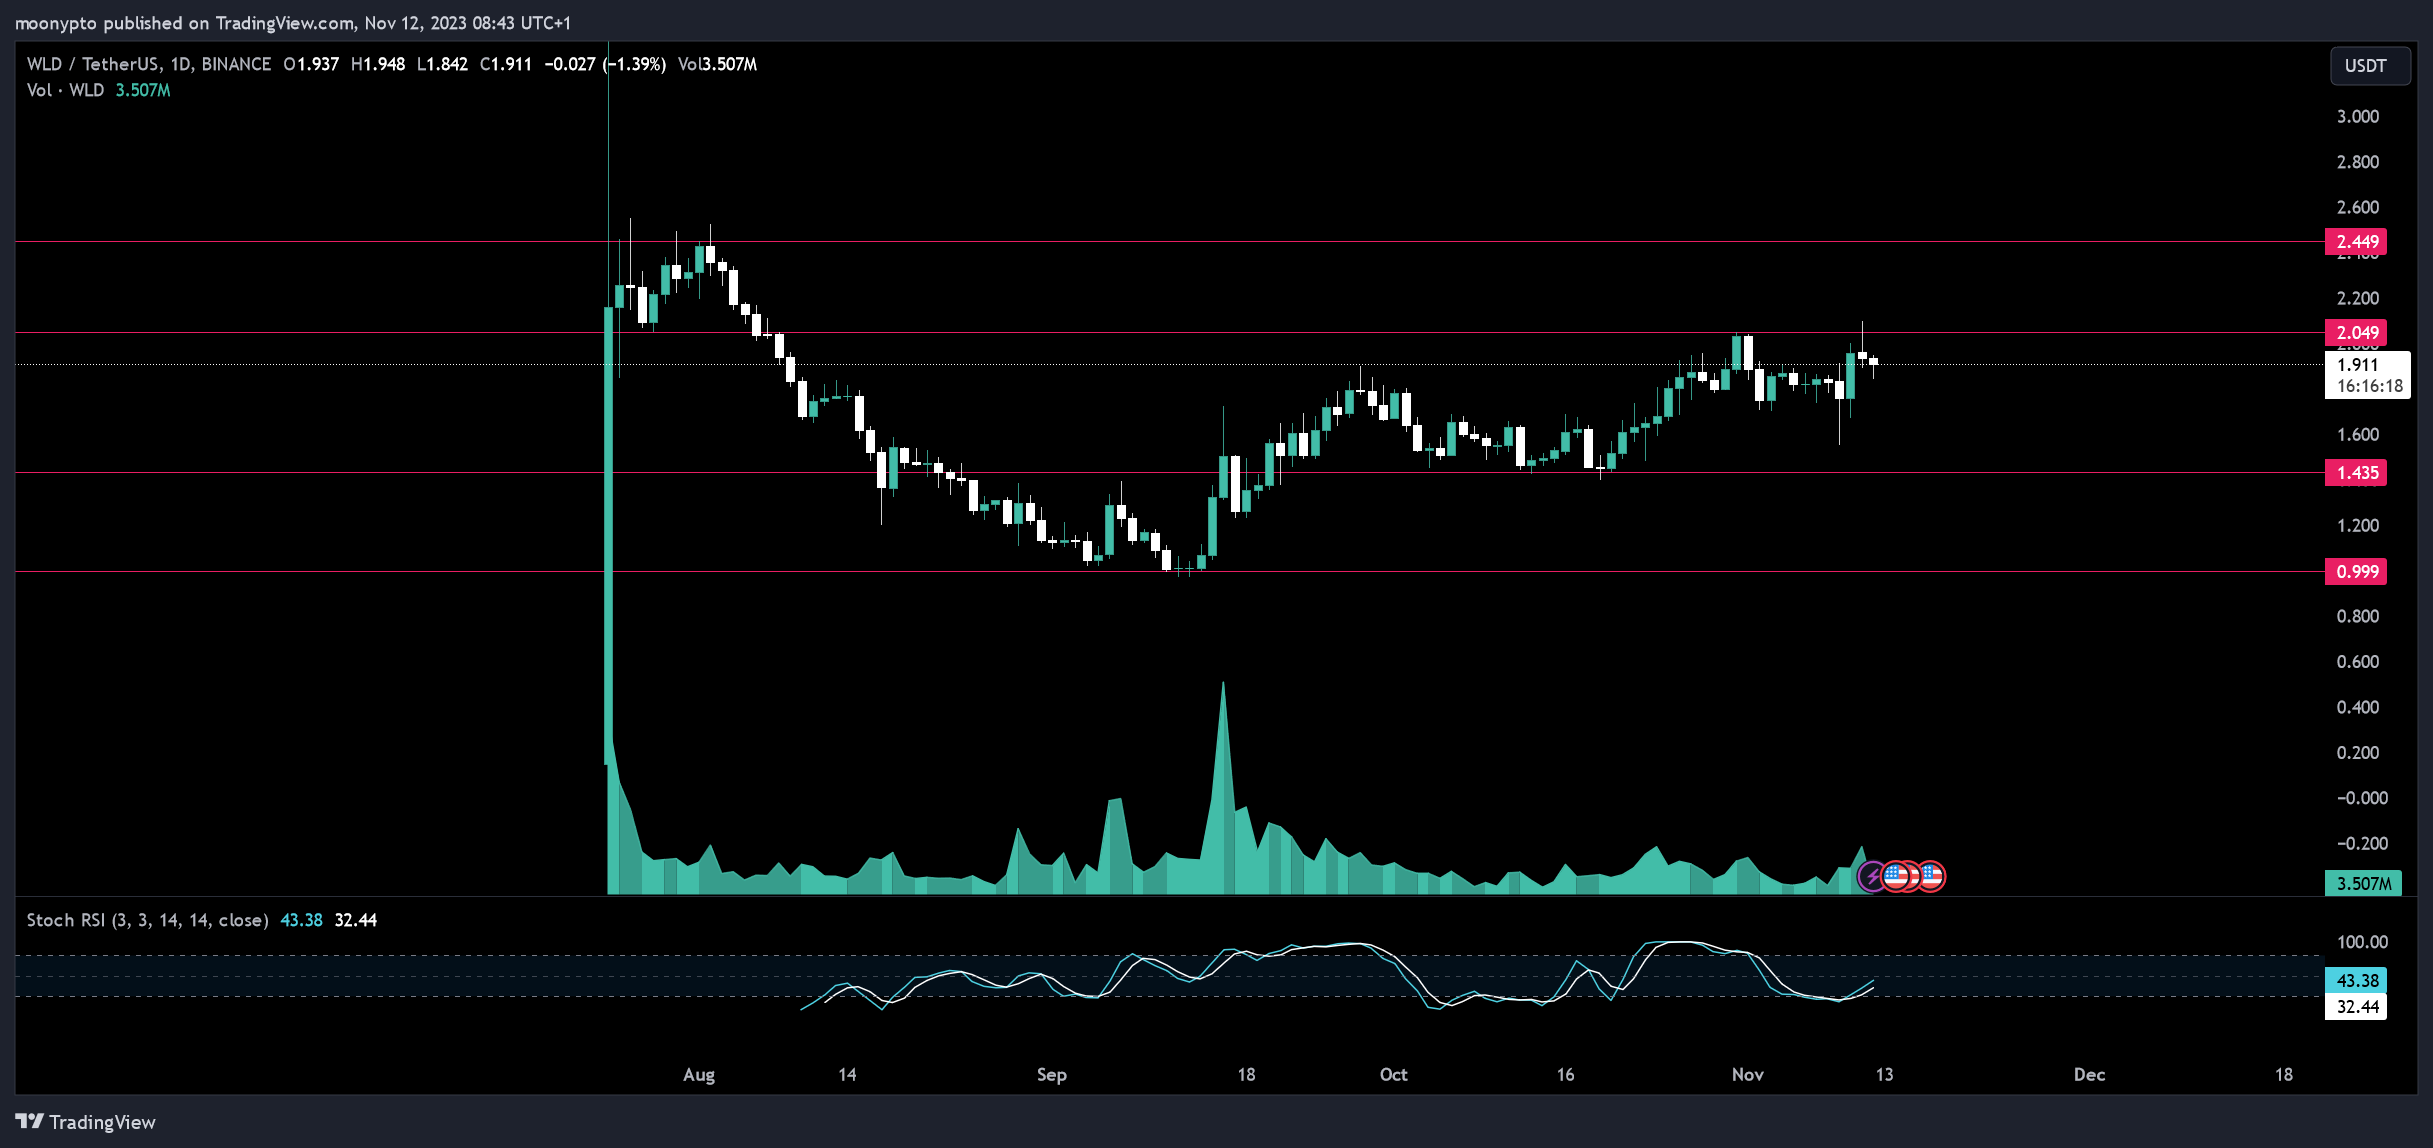Click 32.44 value in Stoch RSI legend

pyautogui.click(x=356, y=920)
